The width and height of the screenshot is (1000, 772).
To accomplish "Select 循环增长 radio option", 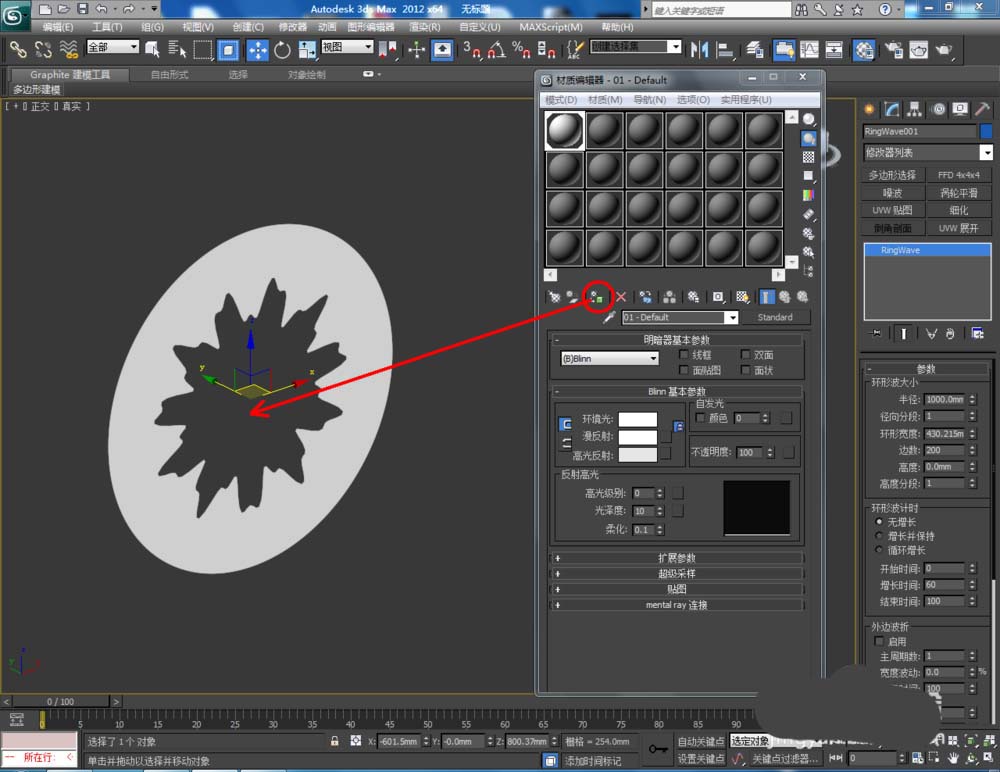I will 879,550.
